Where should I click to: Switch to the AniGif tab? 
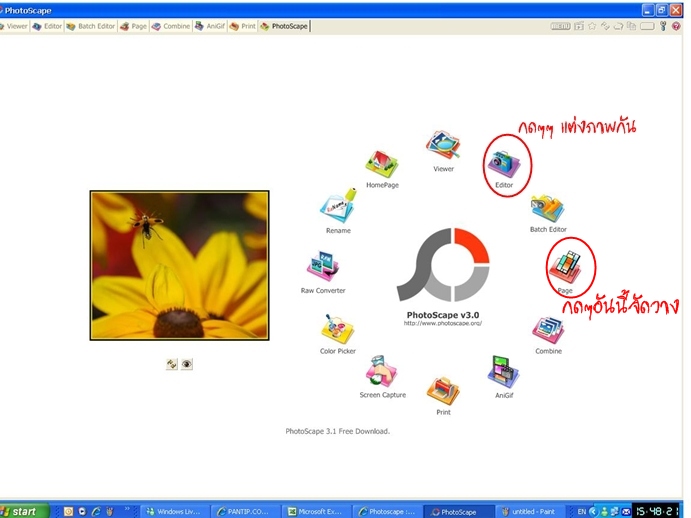coord(210,26)
